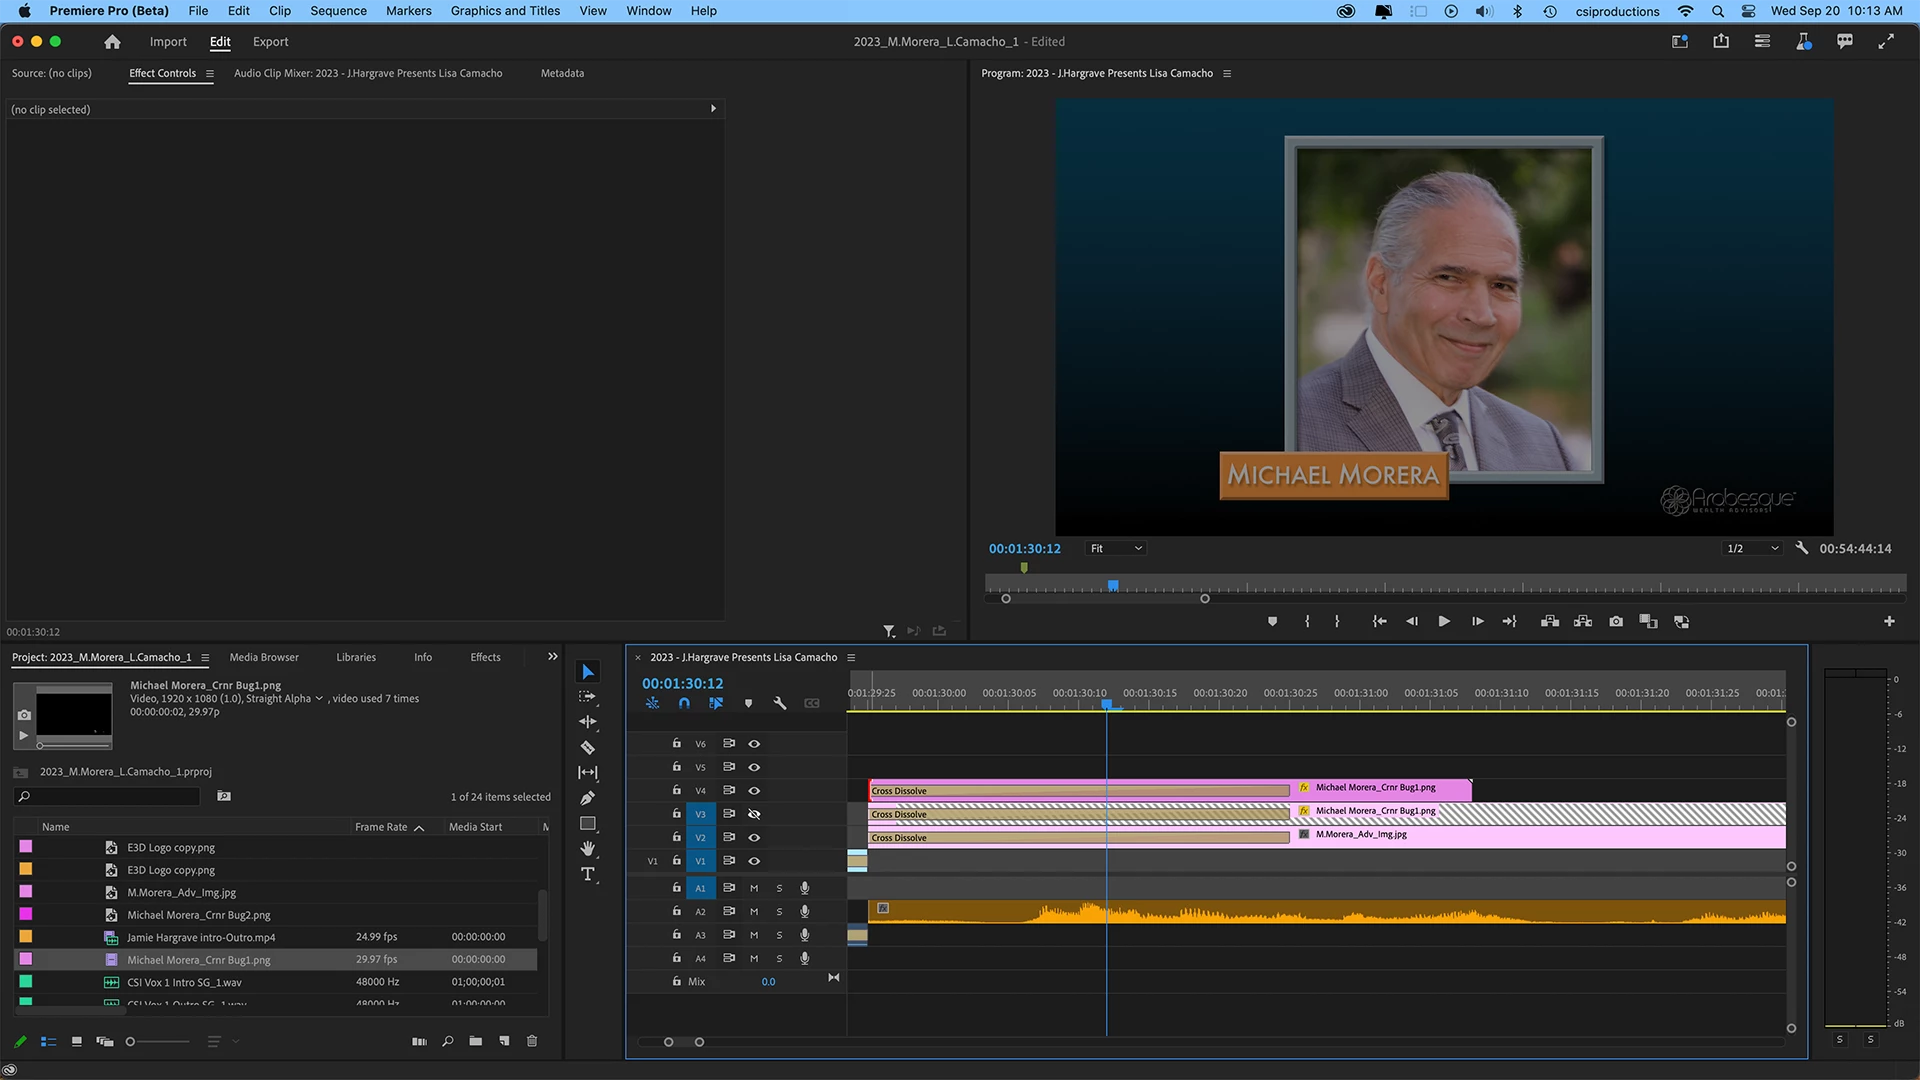Viewport: 1920px width, 1080px height.
Task: Select the Razor tool
Action: click(588, 747)
